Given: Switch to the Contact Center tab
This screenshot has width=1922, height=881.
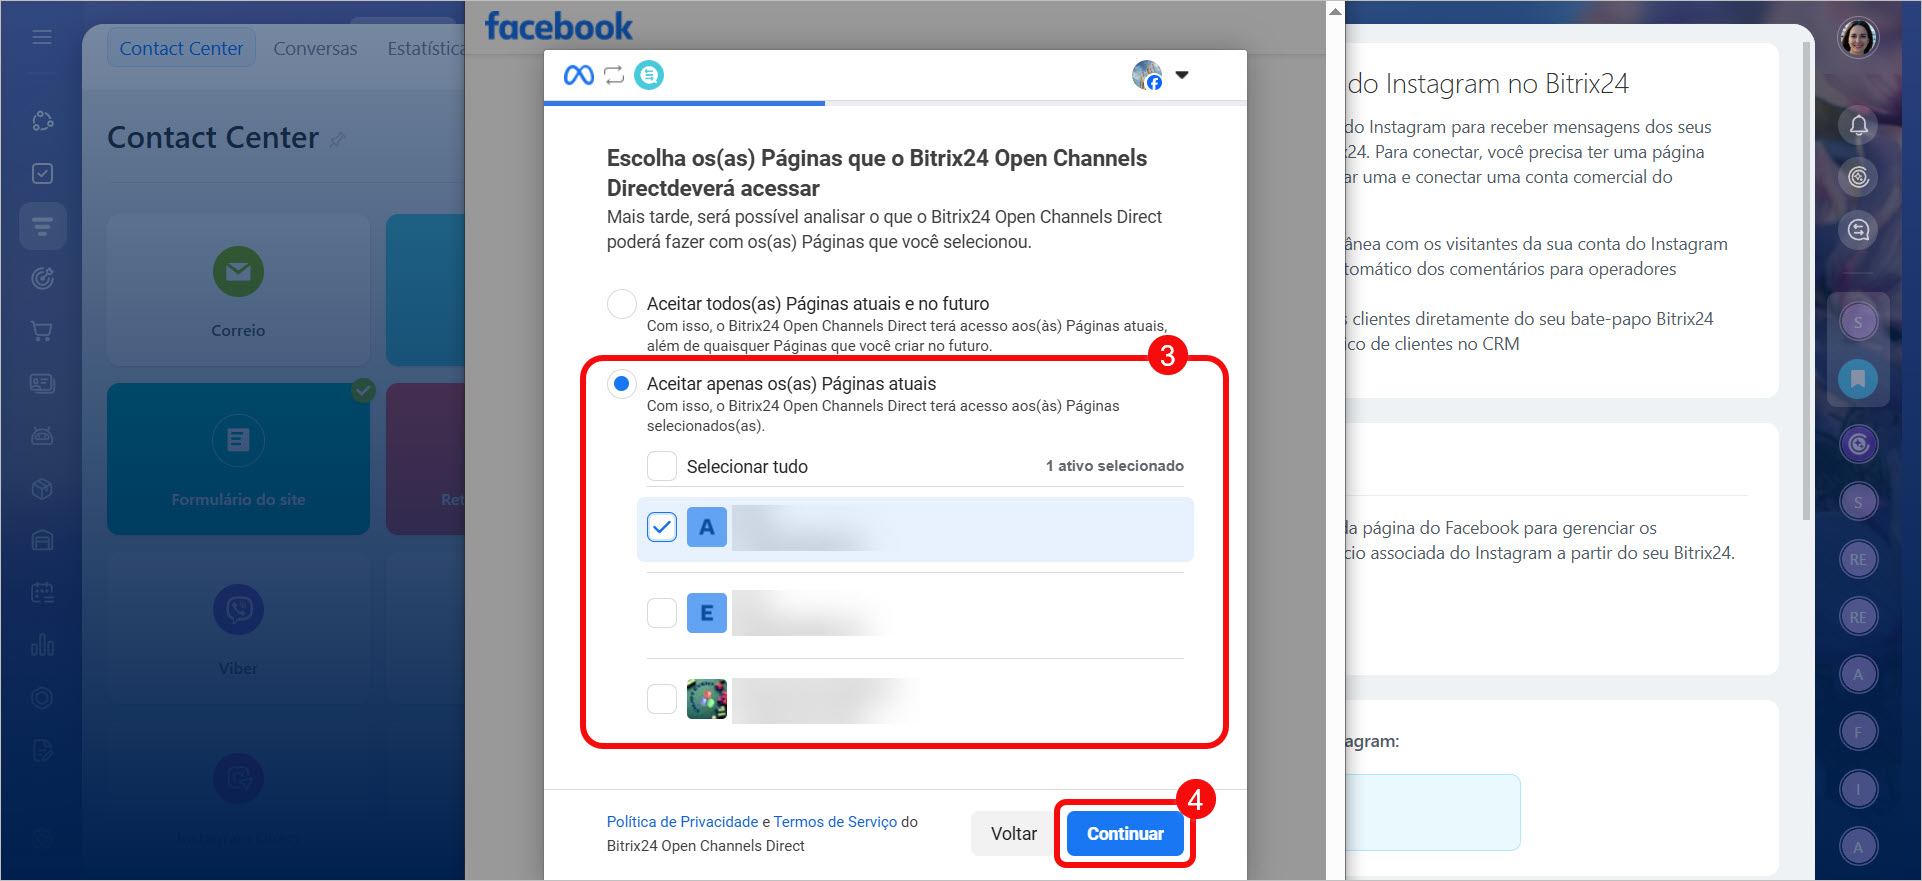Looking at the screenshot, I should pos(181,48).
